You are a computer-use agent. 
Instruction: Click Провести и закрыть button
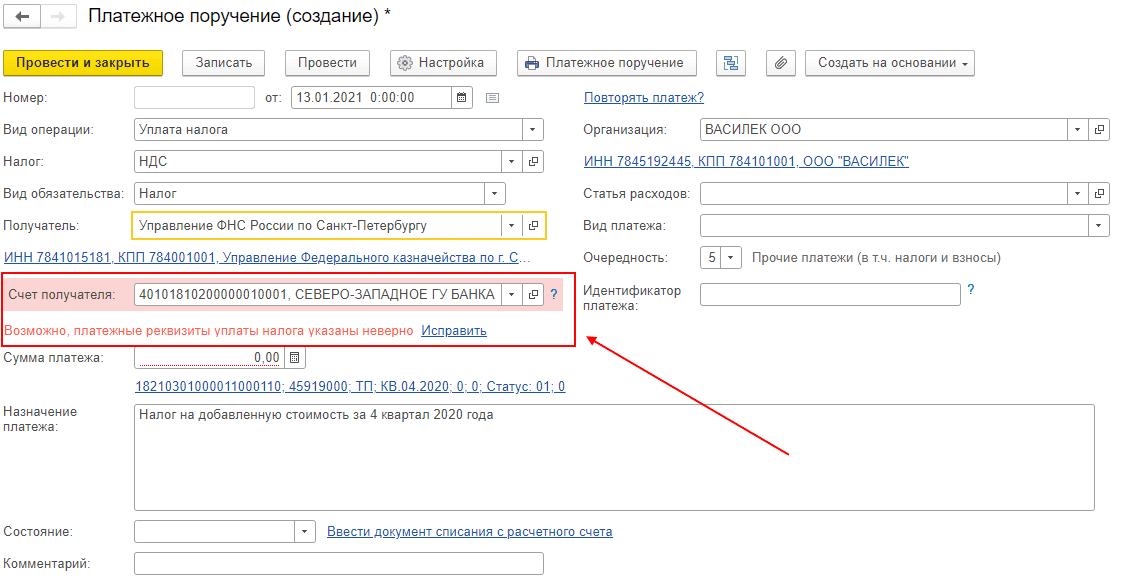[83, 63]
